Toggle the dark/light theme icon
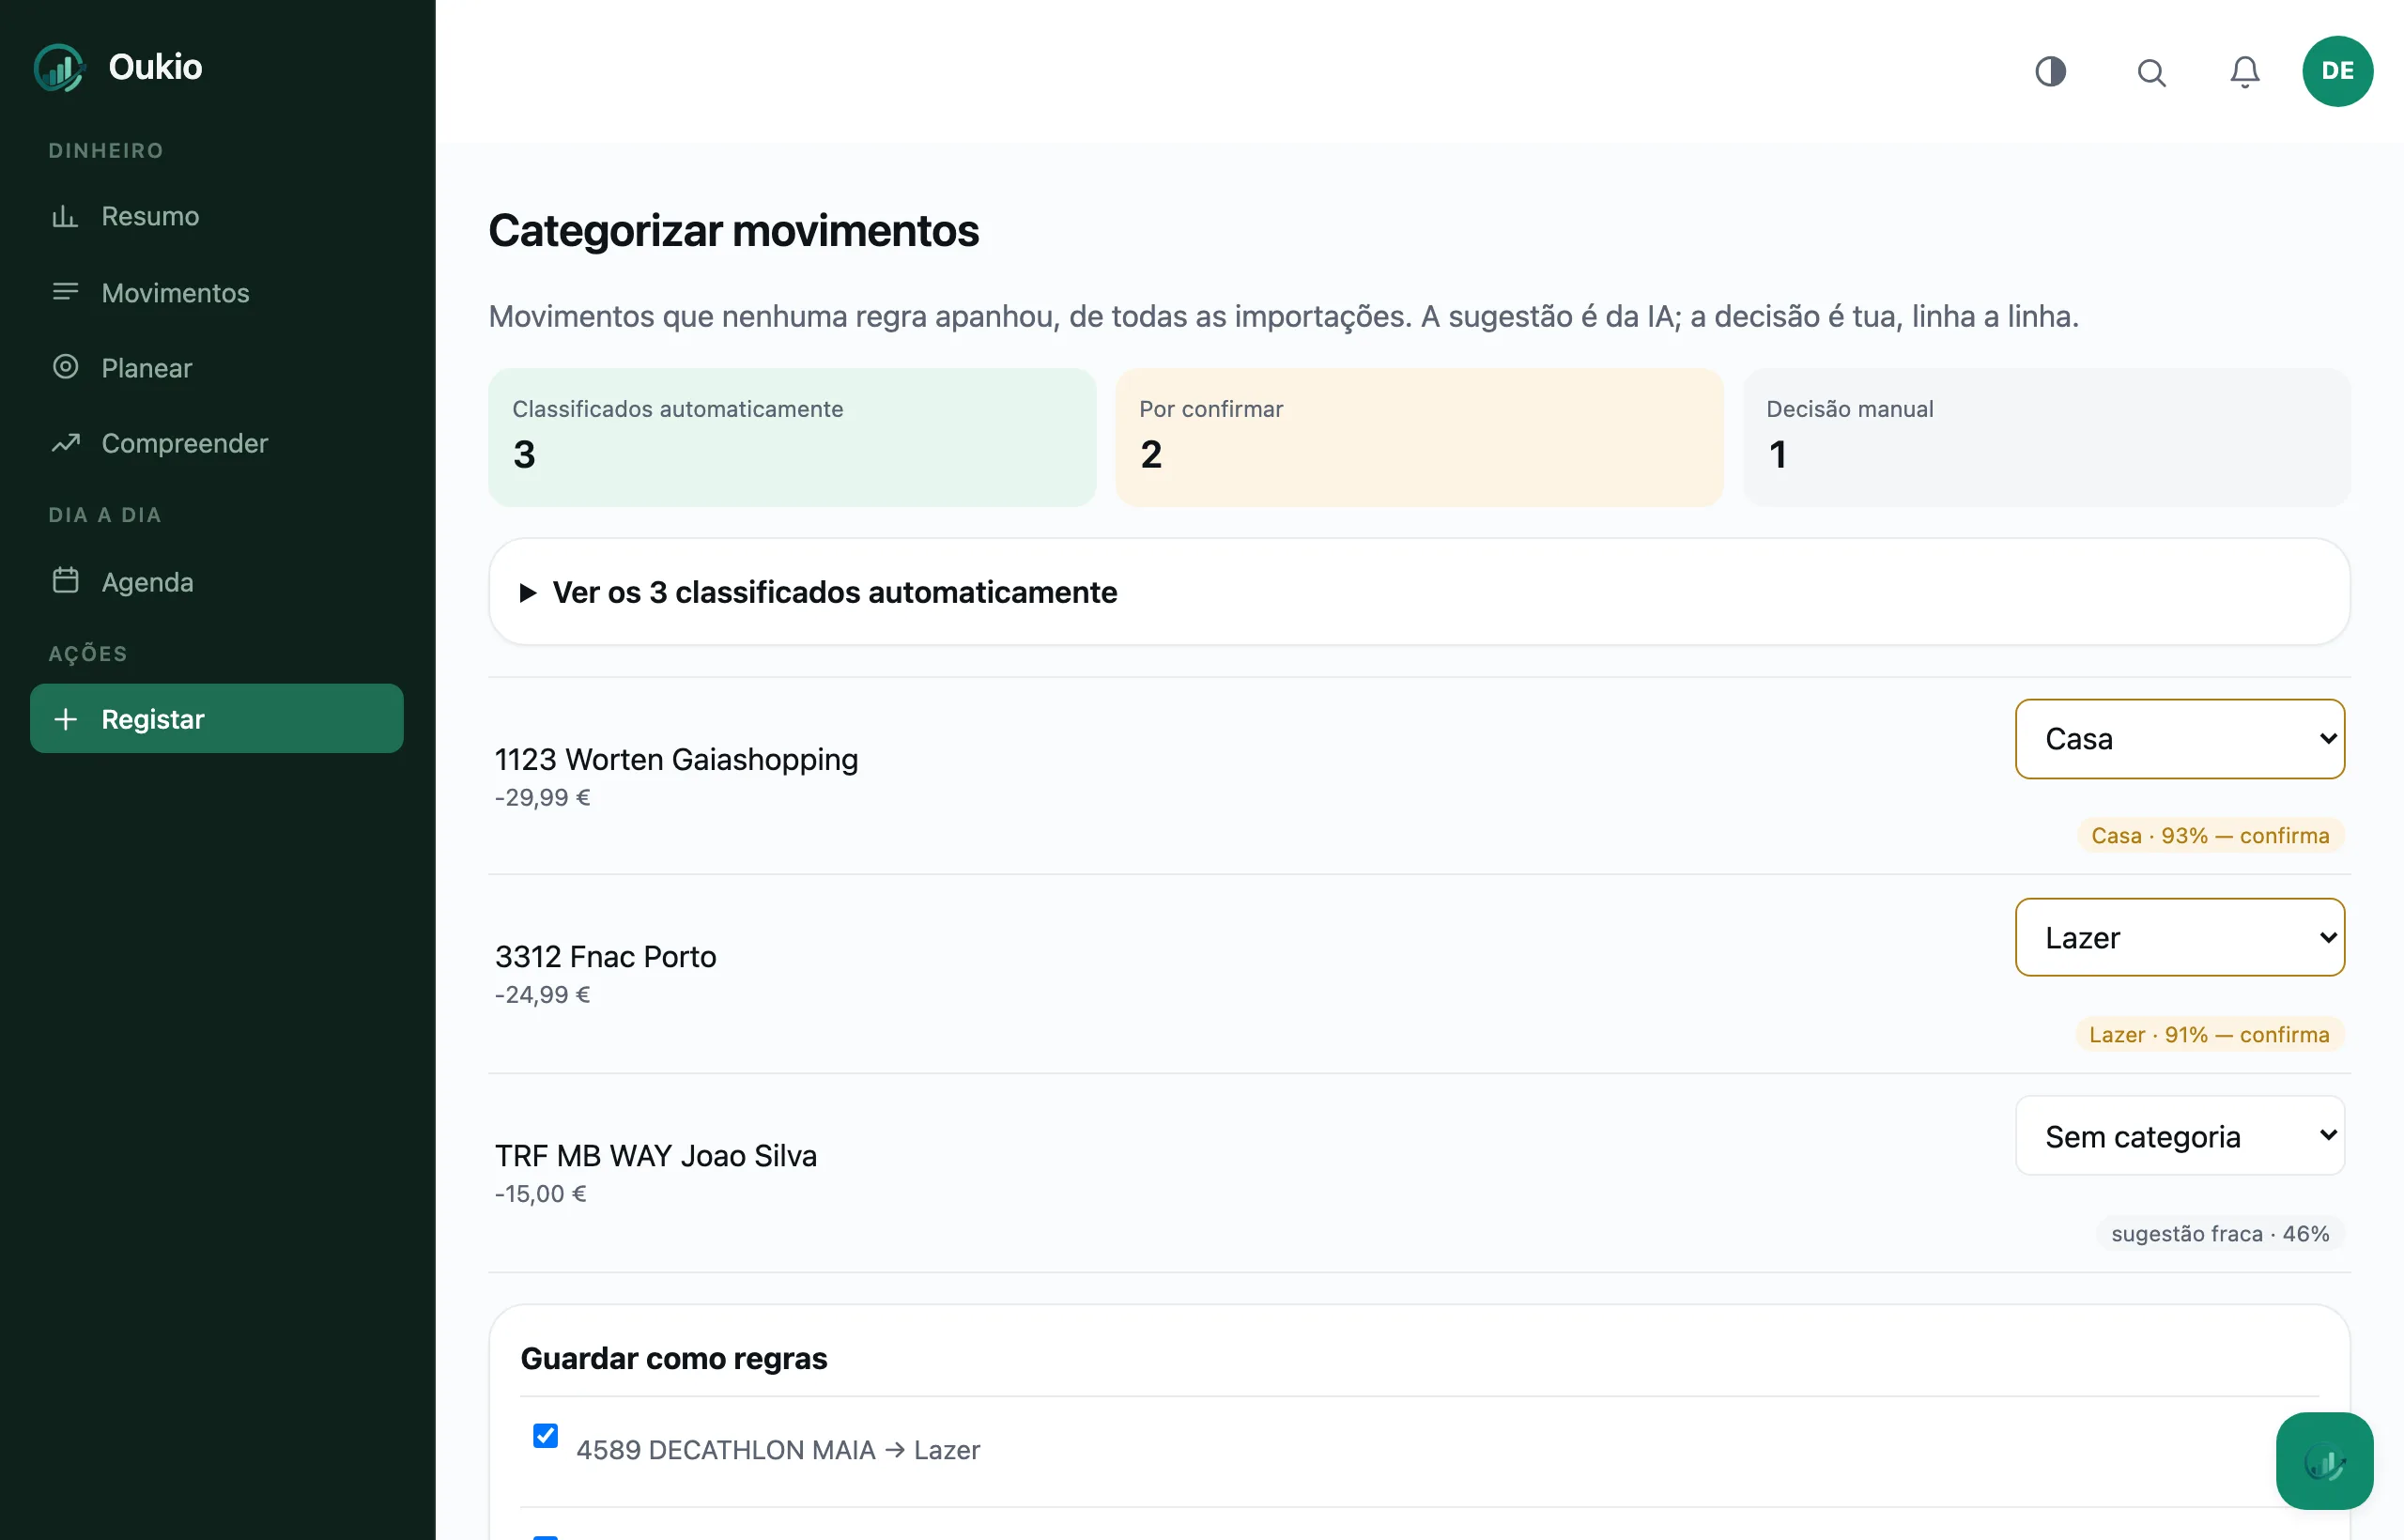 point(2050,71)
